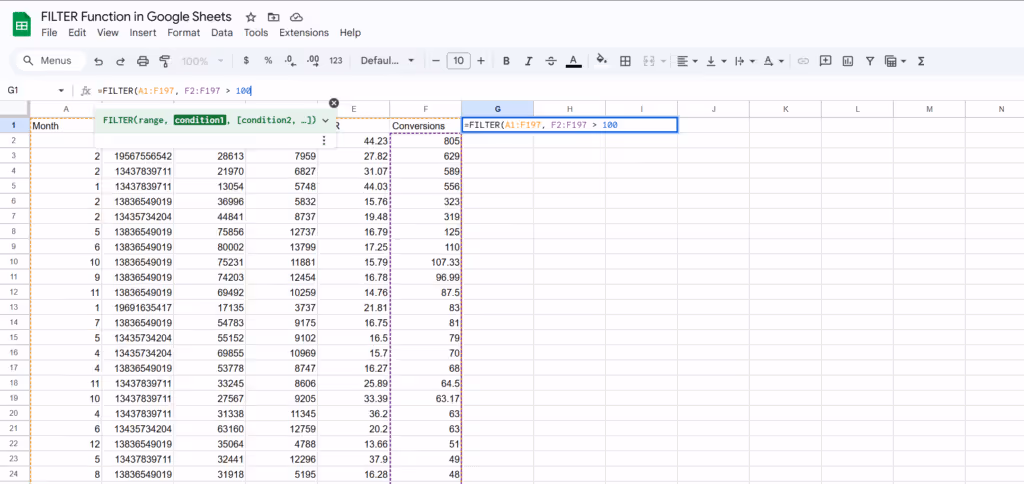Open the vertical align dropdown
Screen dimensions: 1024x484
715,61
